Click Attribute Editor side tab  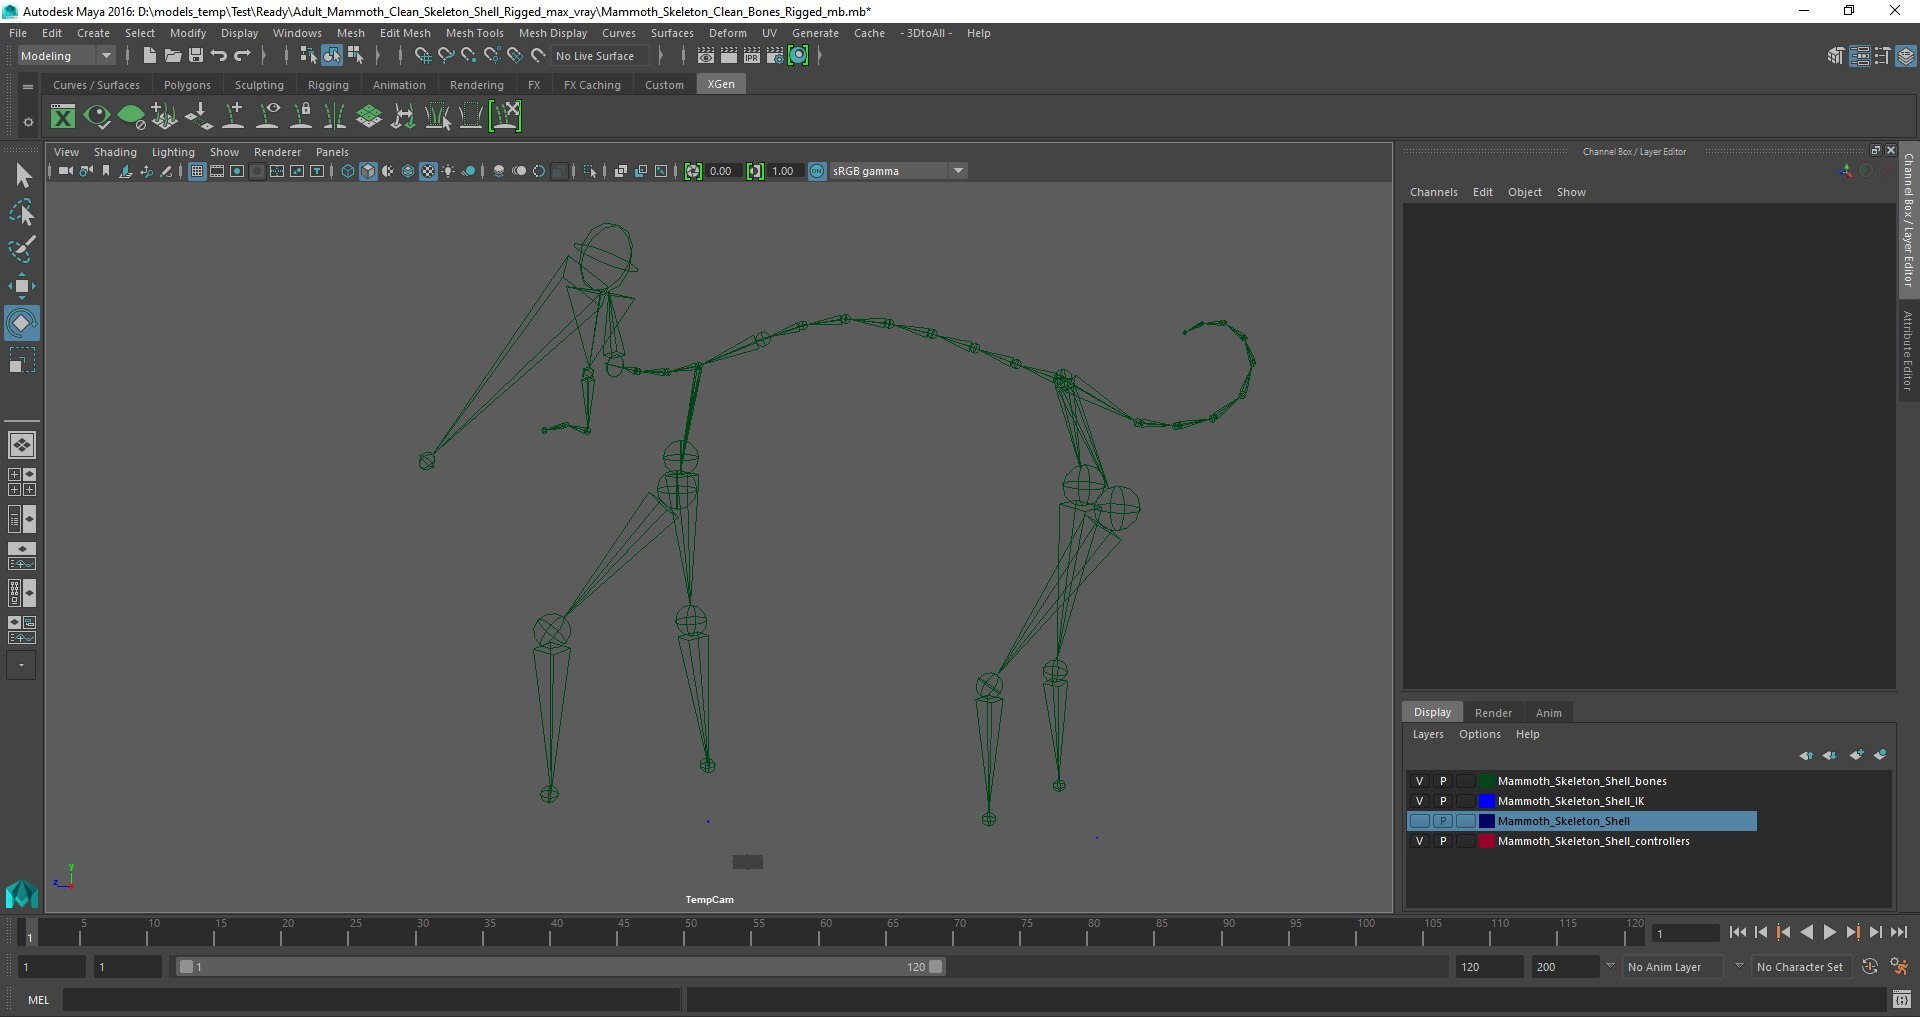(1908, 350)
